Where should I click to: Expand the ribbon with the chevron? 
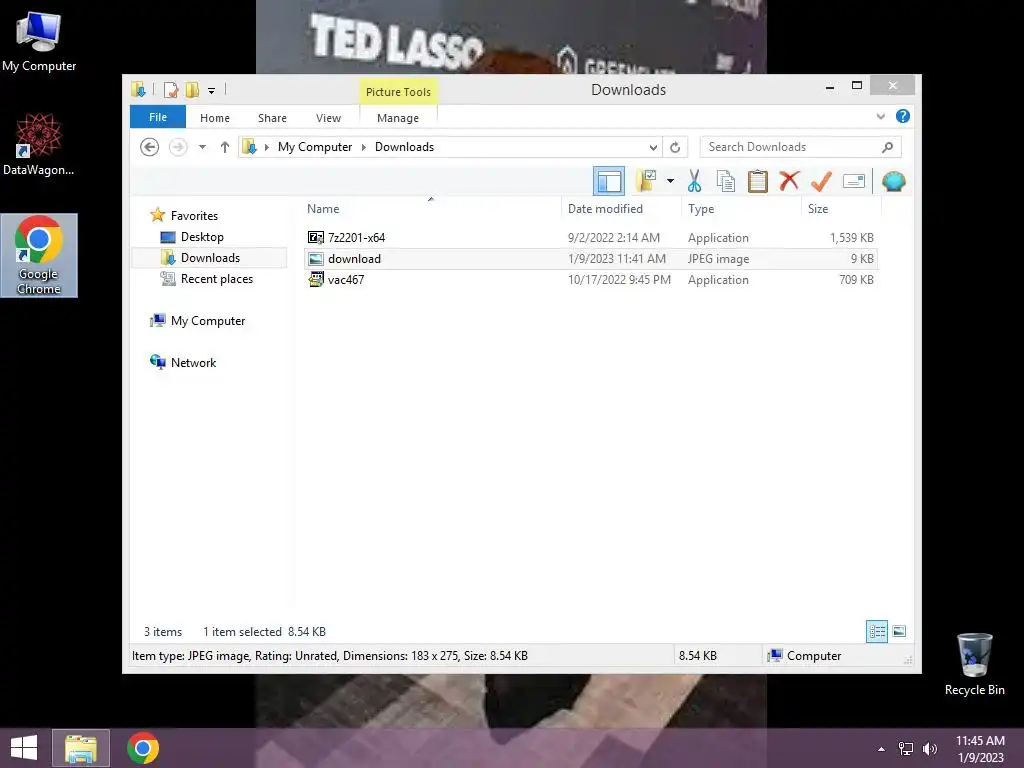880,116
